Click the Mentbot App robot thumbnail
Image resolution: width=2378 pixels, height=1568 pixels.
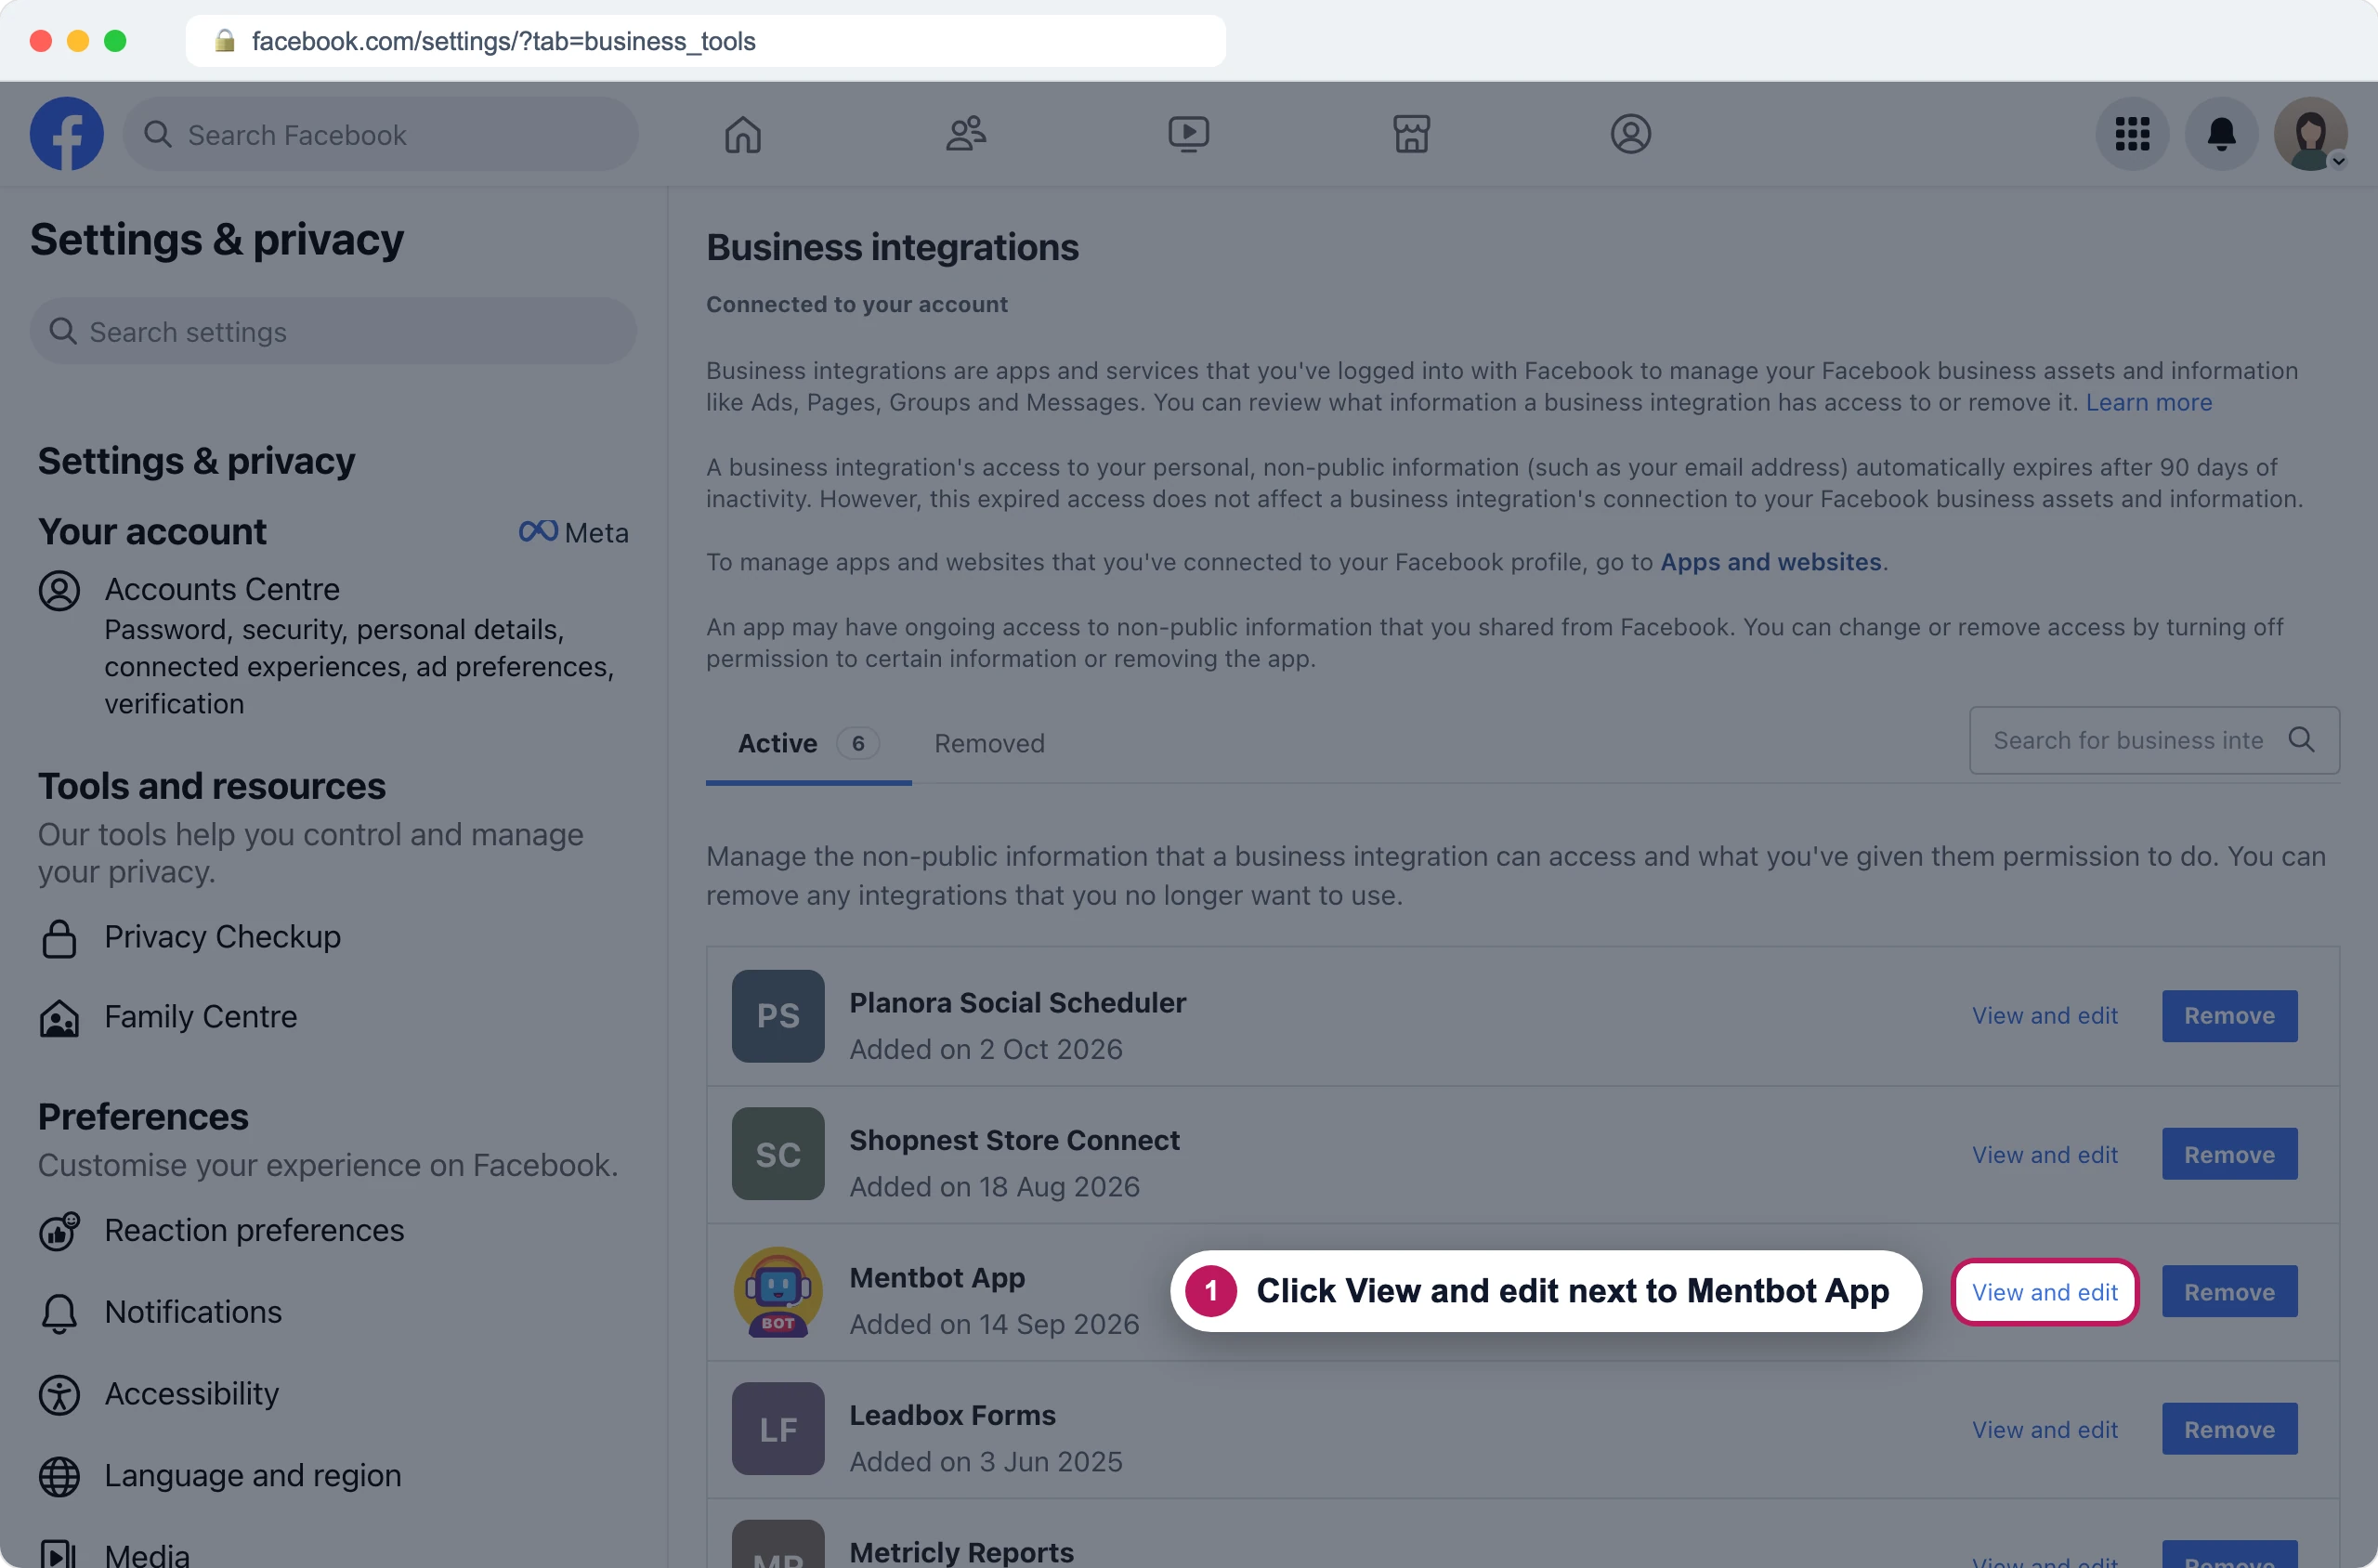pyautogui.click(x=778, y=1291)
